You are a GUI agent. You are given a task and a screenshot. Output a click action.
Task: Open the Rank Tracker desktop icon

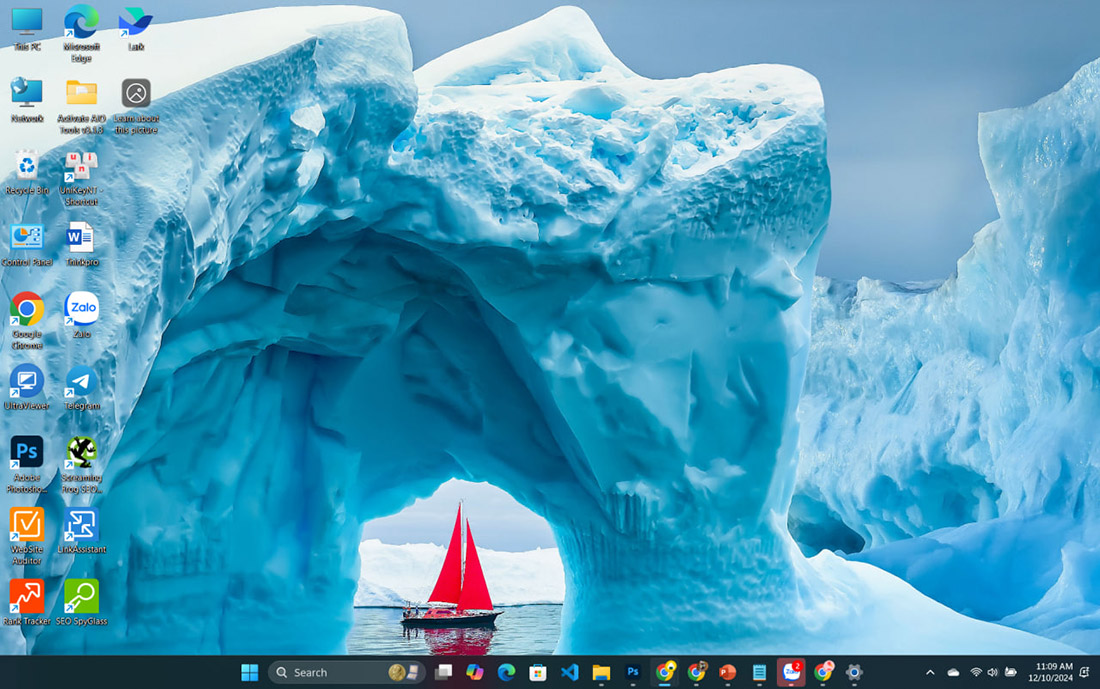point(25,600)
